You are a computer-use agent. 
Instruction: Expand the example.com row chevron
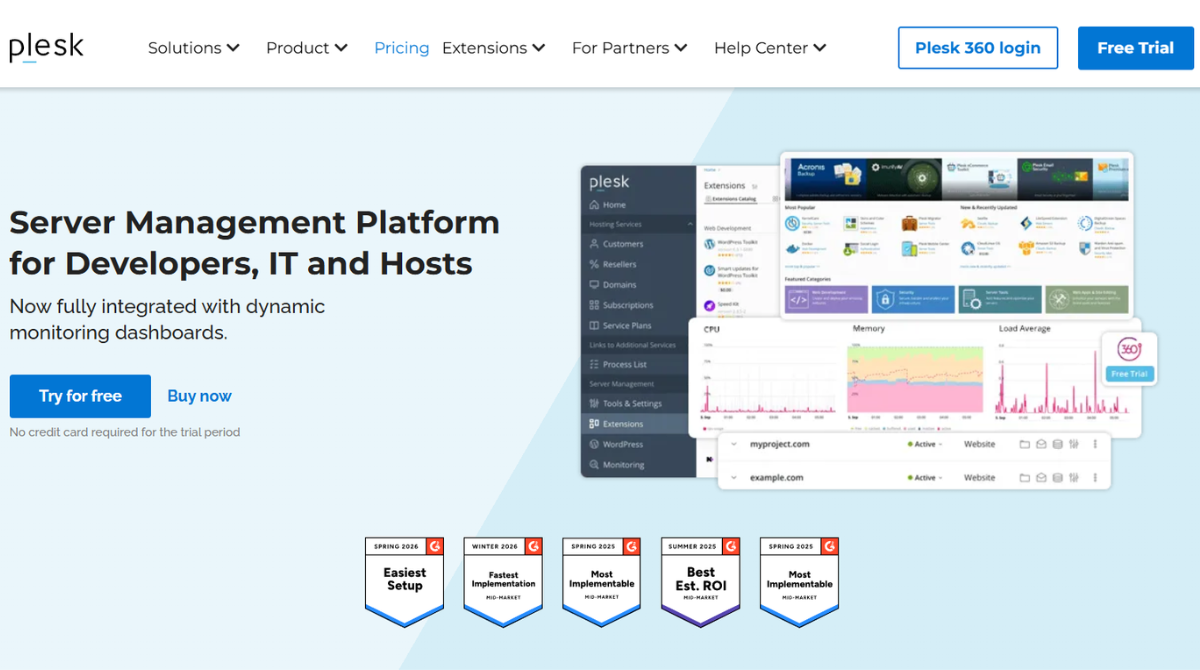pyautogui.click(x=733, y=477)
